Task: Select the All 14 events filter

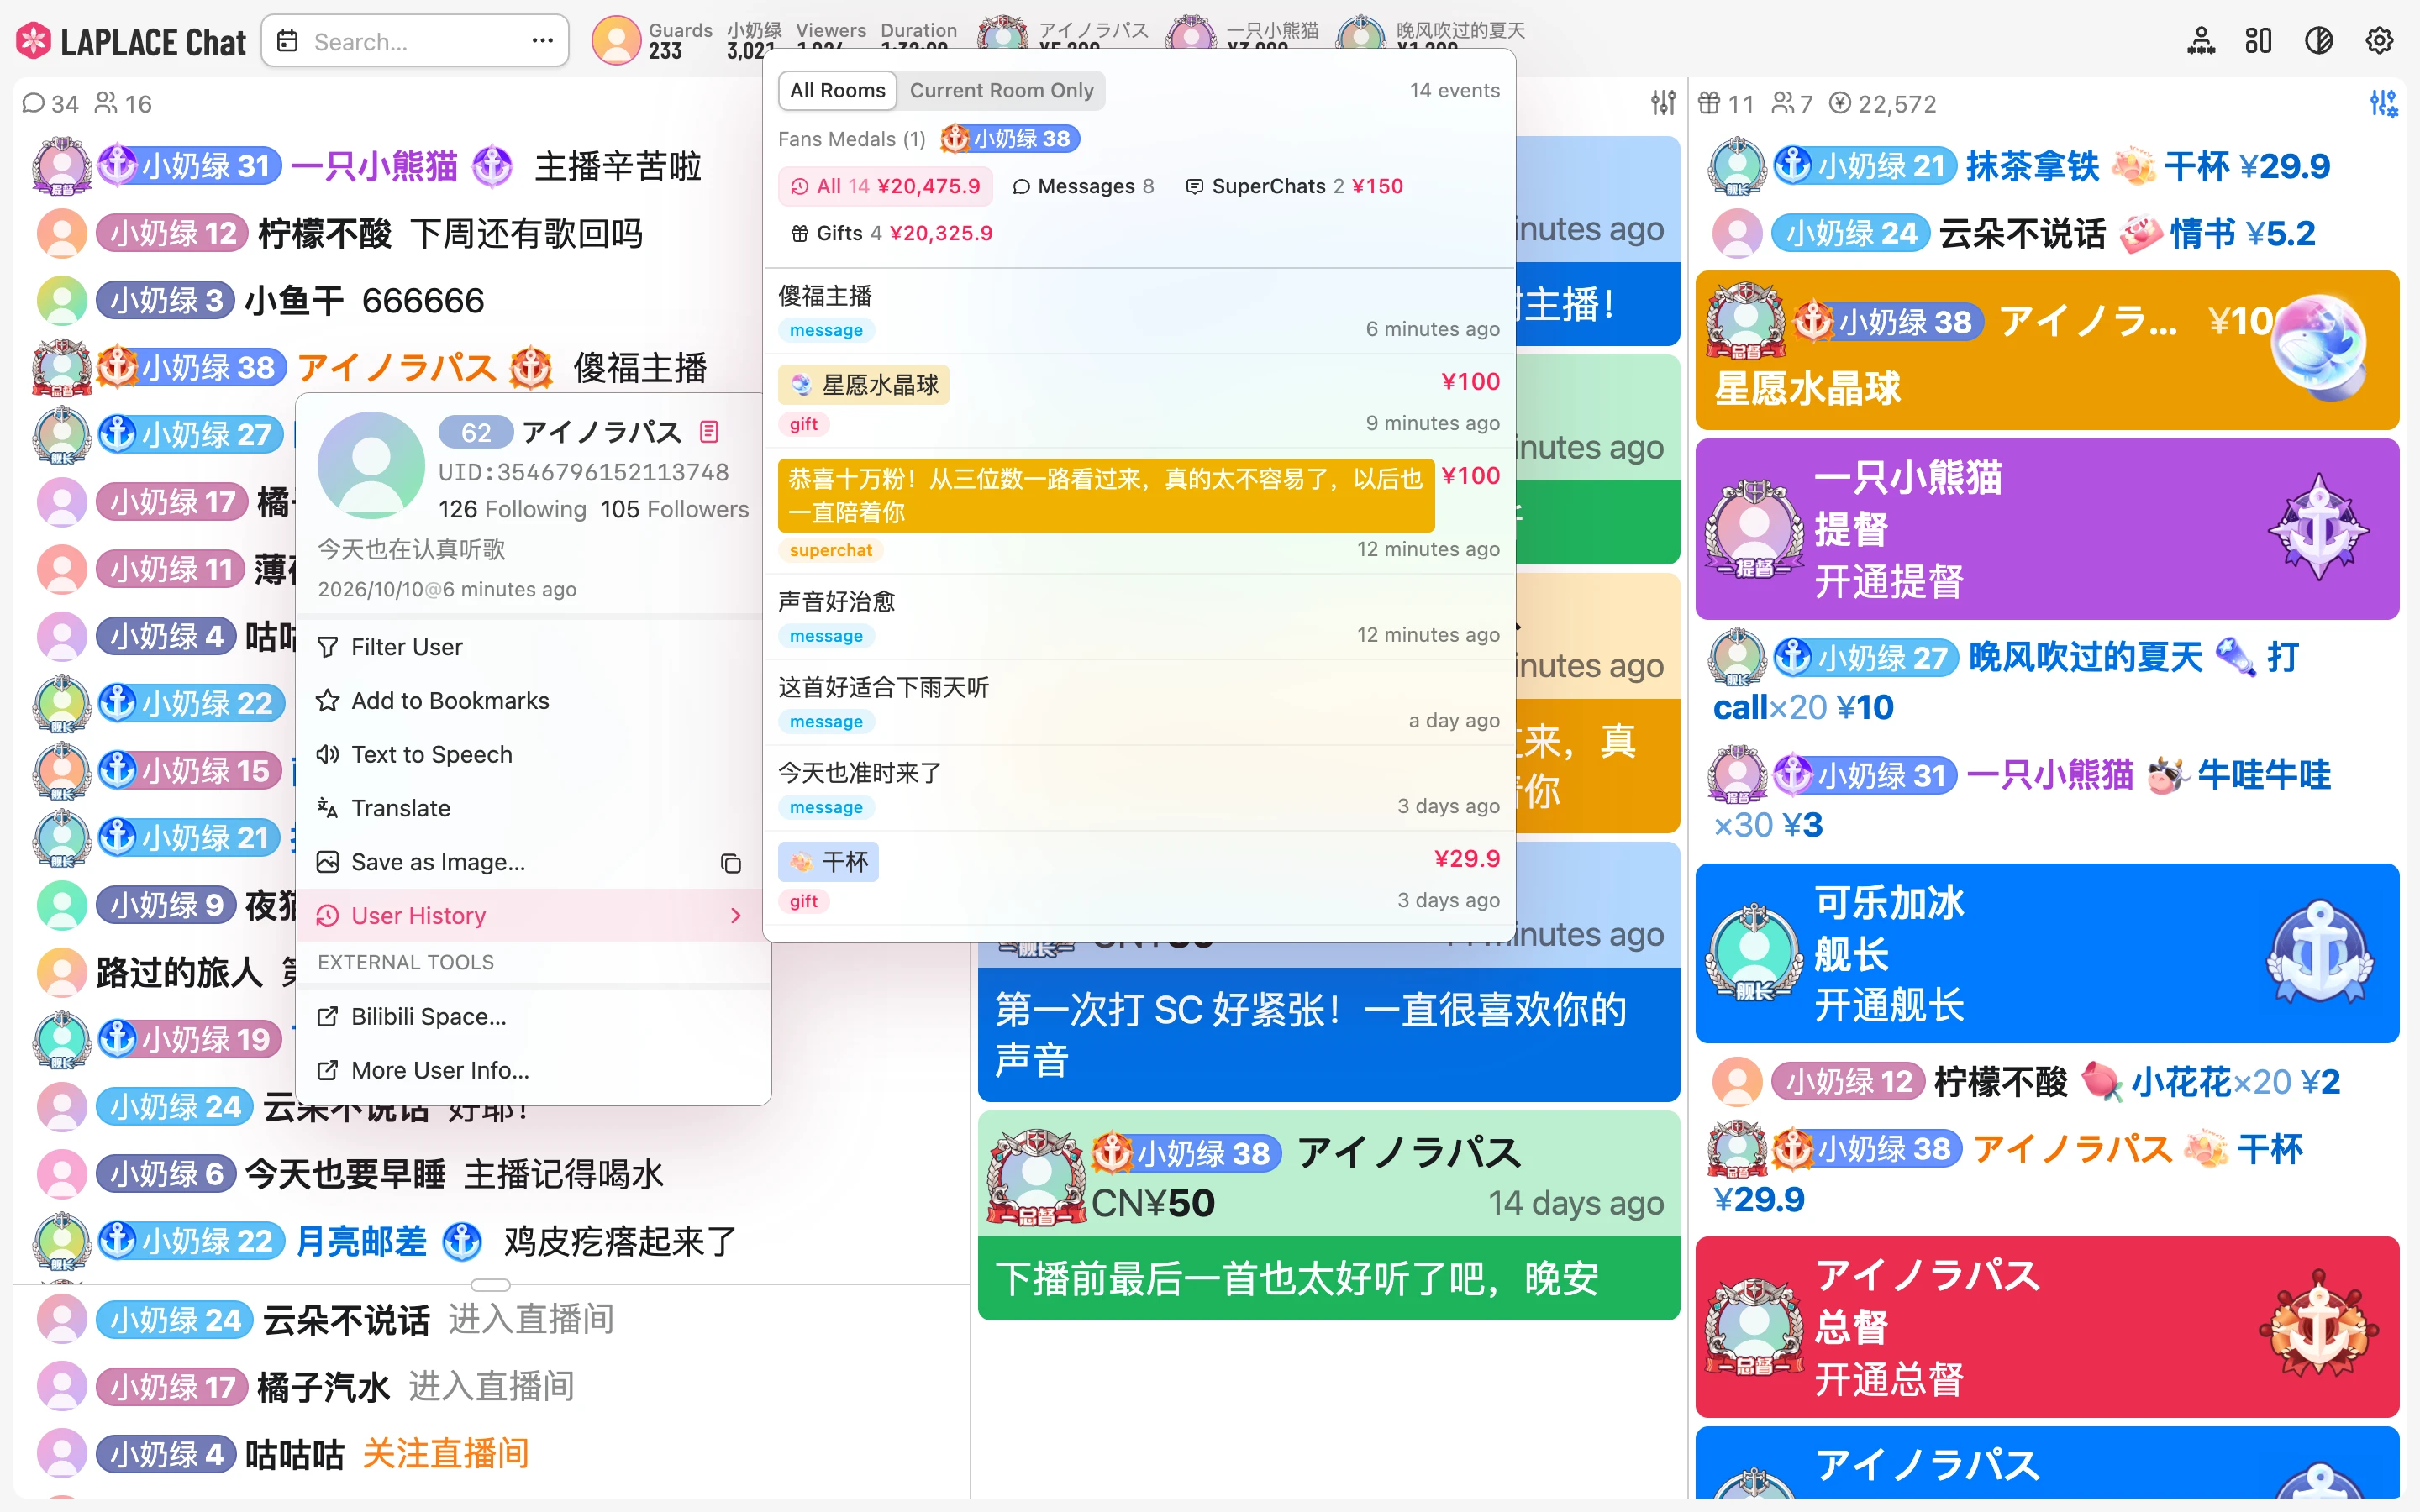Action: point(885,186)
